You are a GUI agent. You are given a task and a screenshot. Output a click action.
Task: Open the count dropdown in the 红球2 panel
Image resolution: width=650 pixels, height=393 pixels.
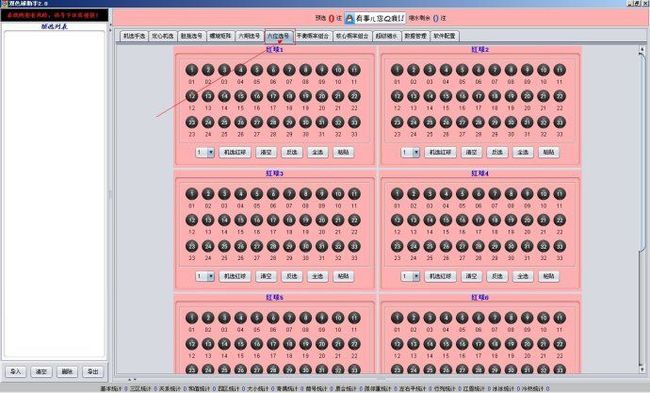coord(410,152)
